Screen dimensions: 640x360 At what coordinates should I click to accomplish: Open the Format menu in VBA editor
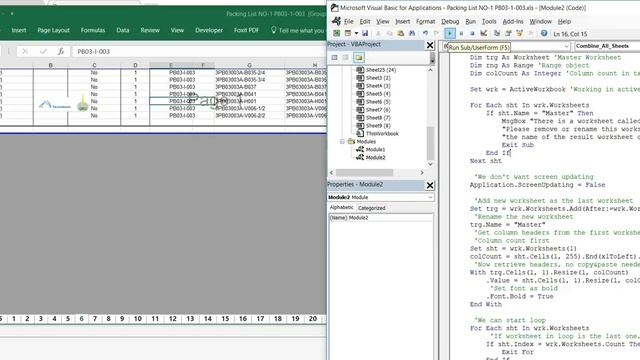(425, 22)
